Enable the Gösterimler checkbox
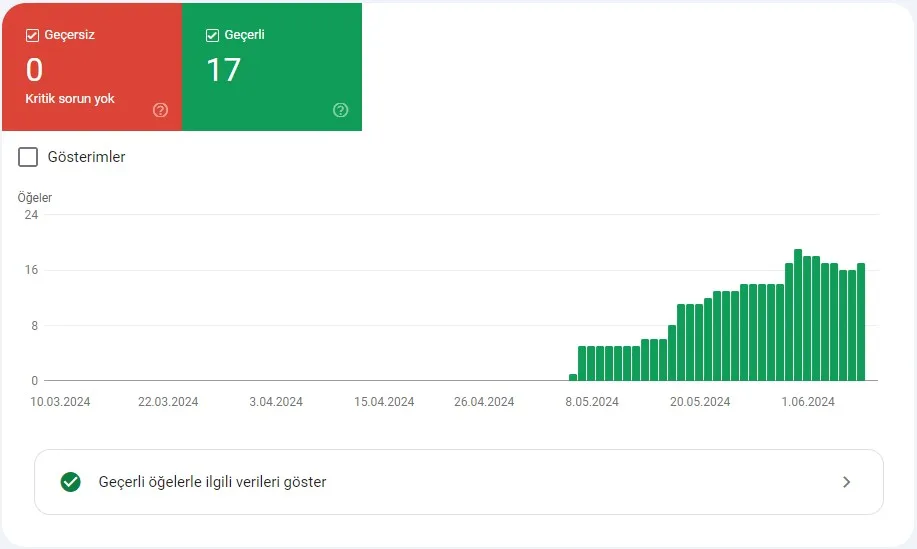This screenshot has height=549, width=917. (x=28, y=157)
